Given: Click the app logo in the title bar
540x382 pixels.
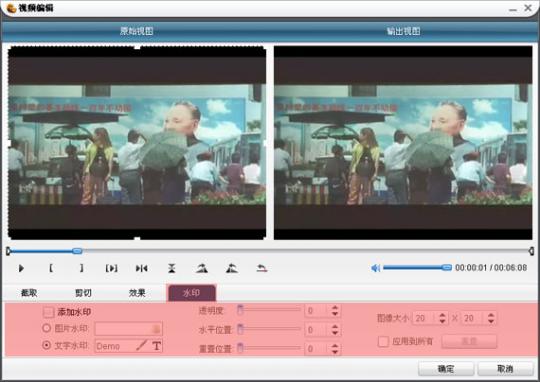Looking at the screenshot, I should 11,8.
